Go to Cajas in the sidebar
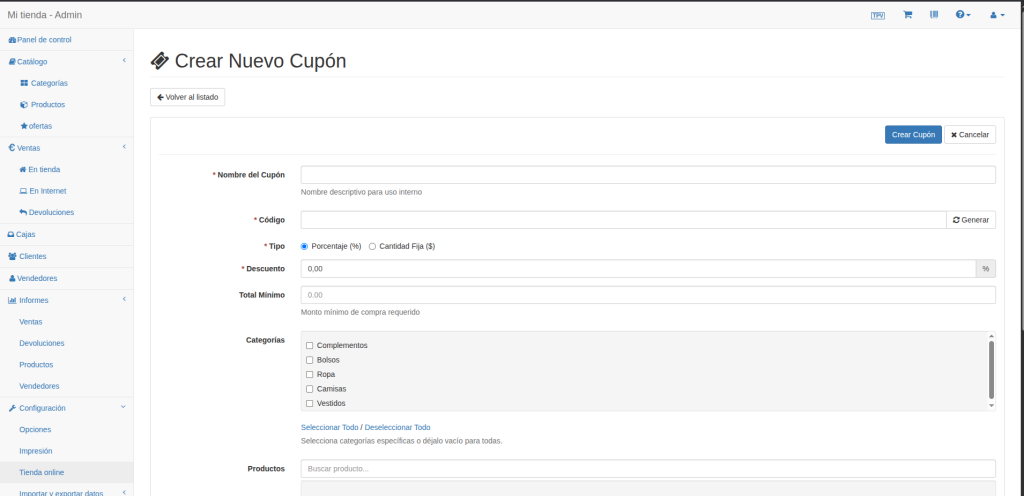 (x=26, y=234)
